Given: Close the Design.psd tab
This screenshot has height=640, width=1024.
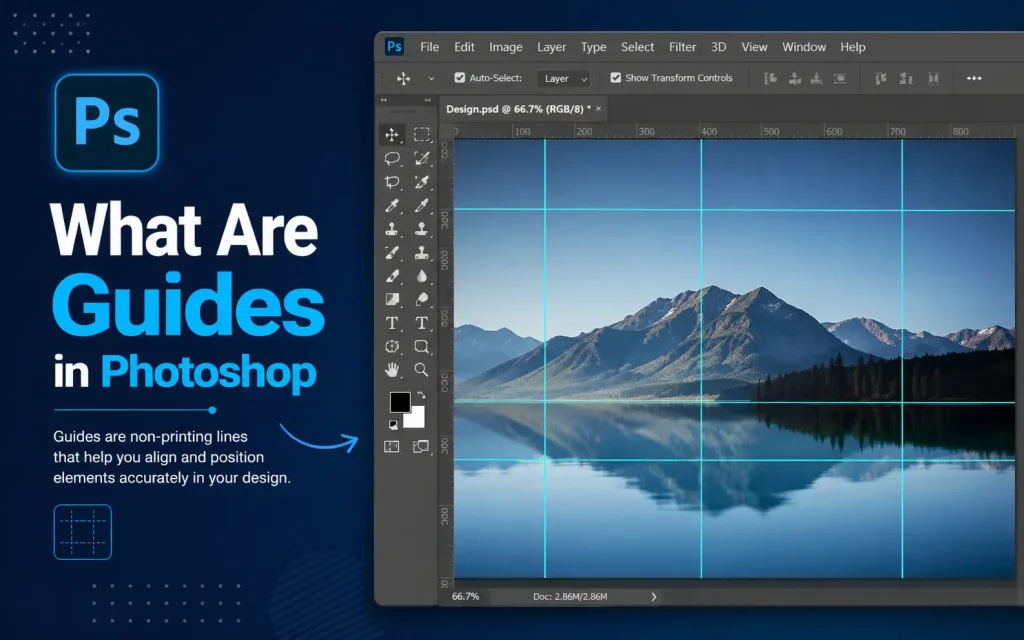Looking at the screenshot, I should coord(598,108).
